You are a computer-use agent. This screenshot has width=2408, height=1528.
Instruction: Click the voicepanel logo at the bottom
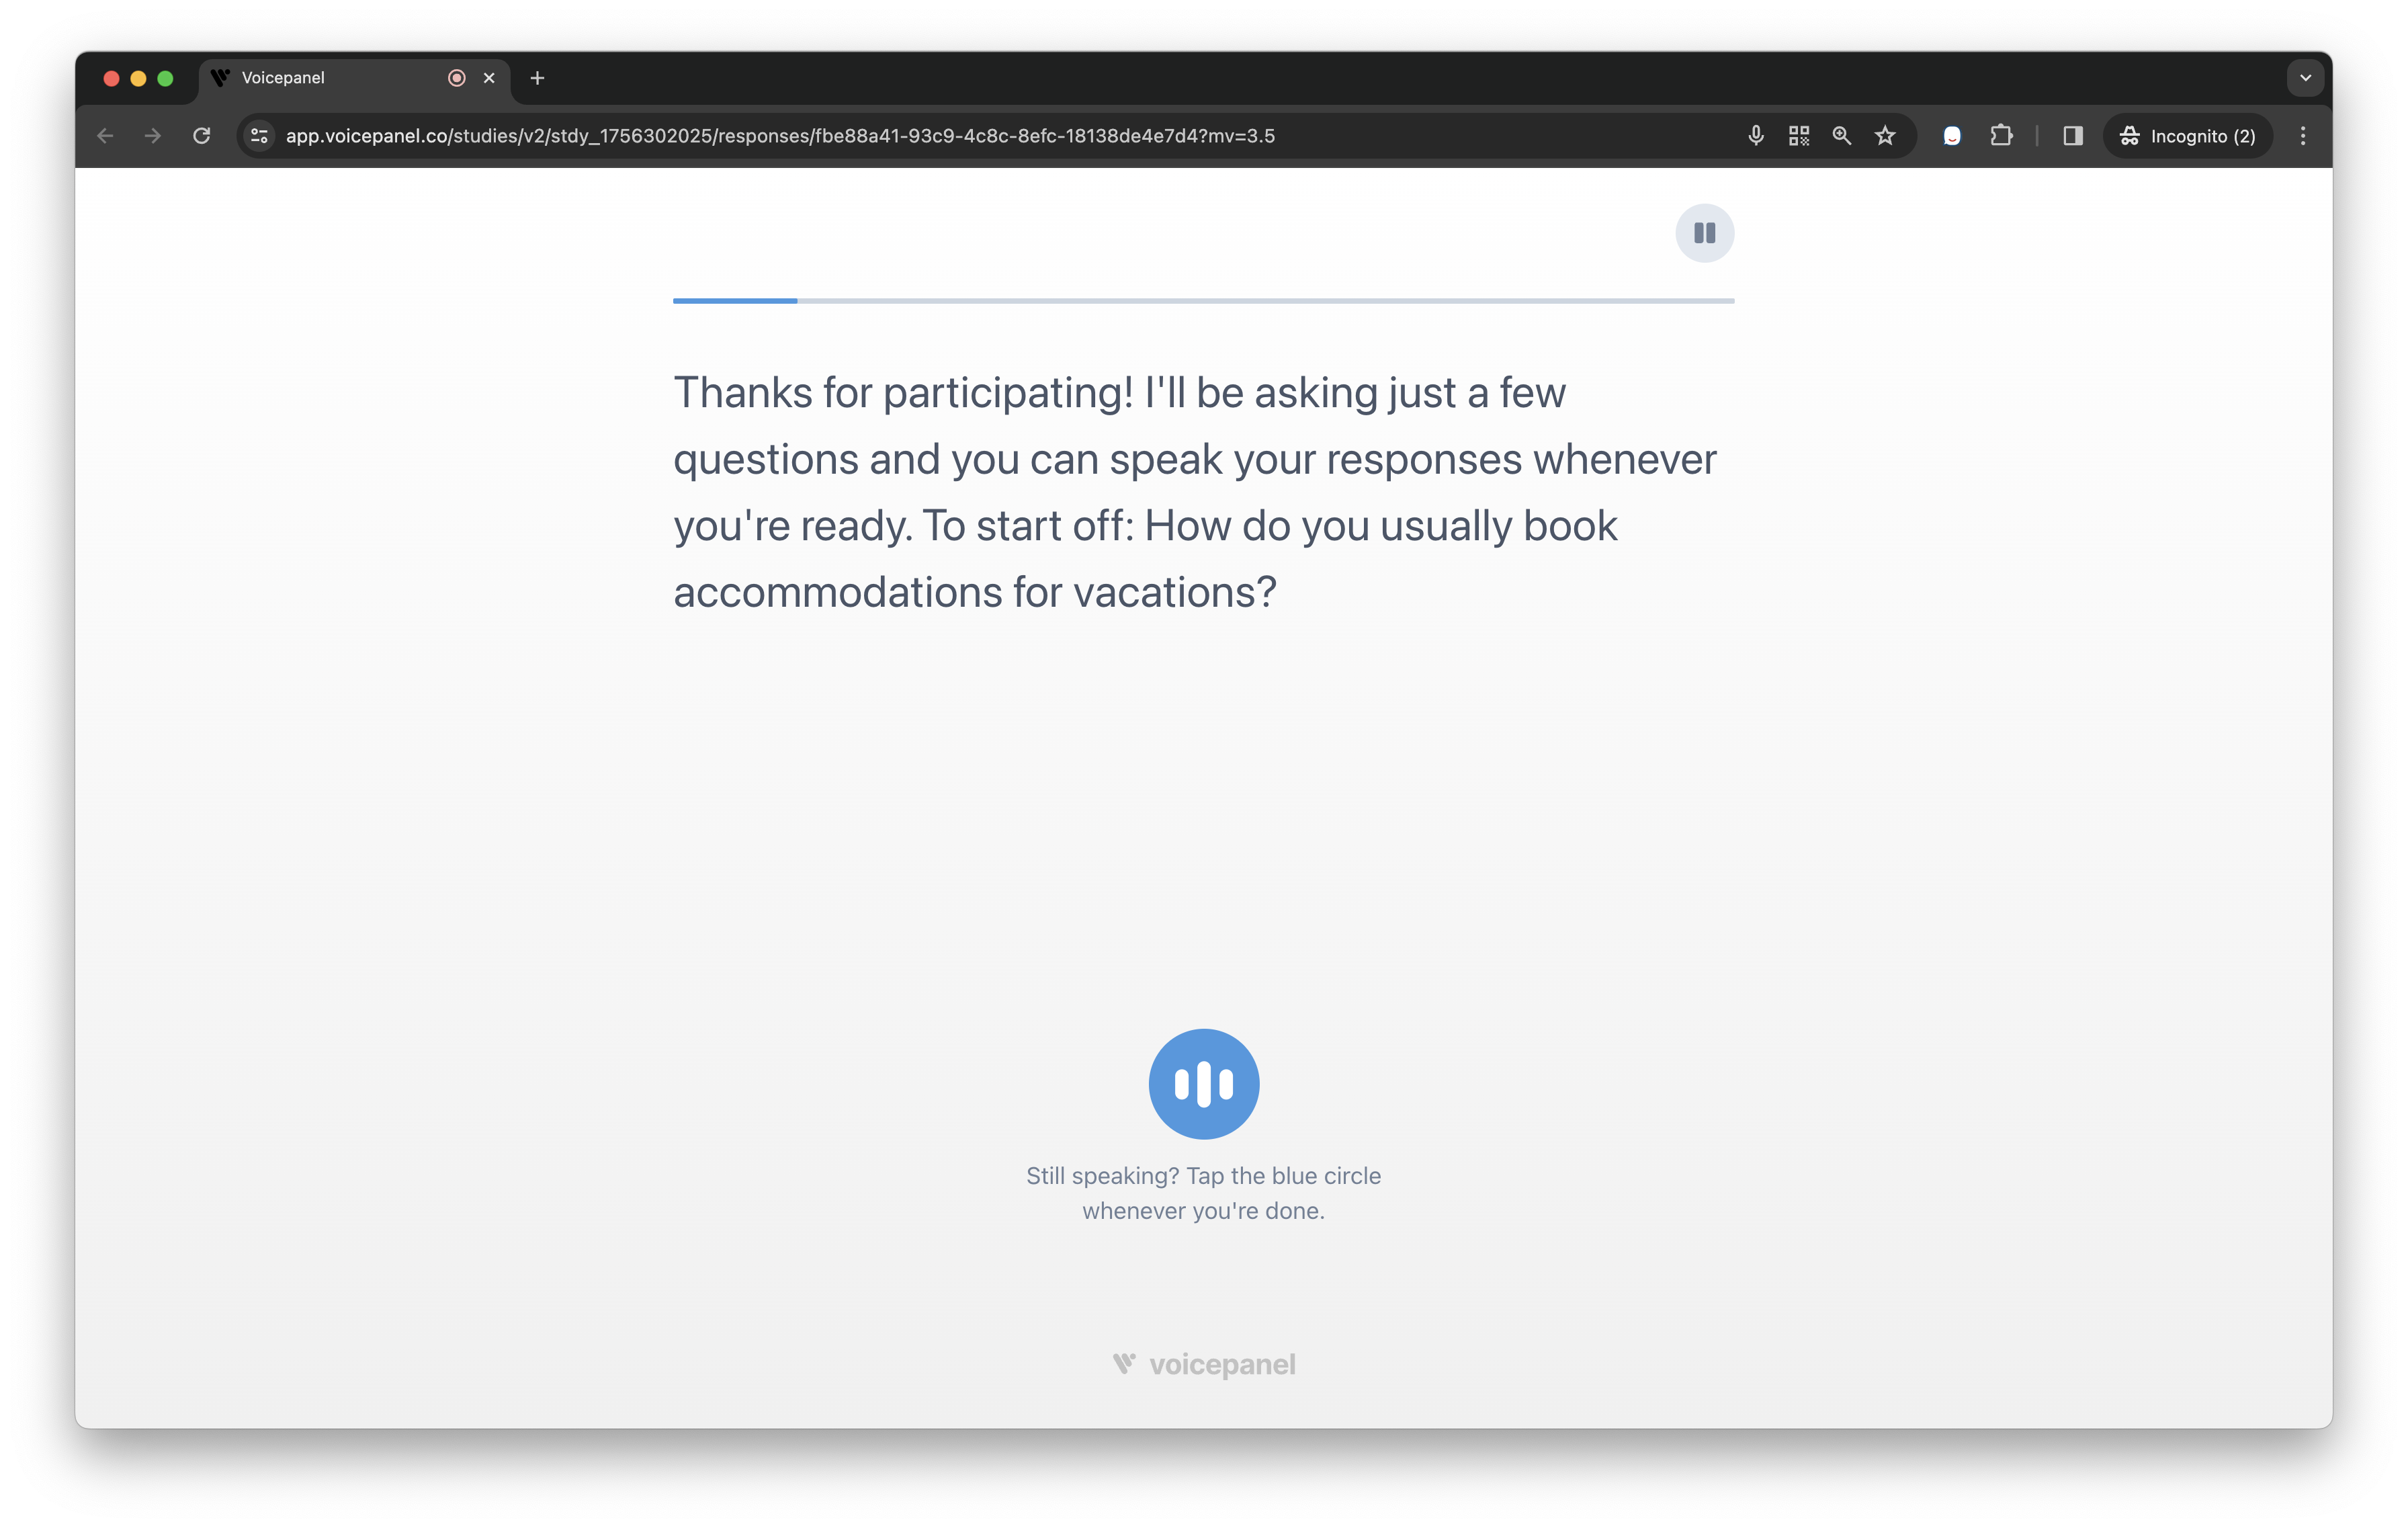click(1203, 1364)
